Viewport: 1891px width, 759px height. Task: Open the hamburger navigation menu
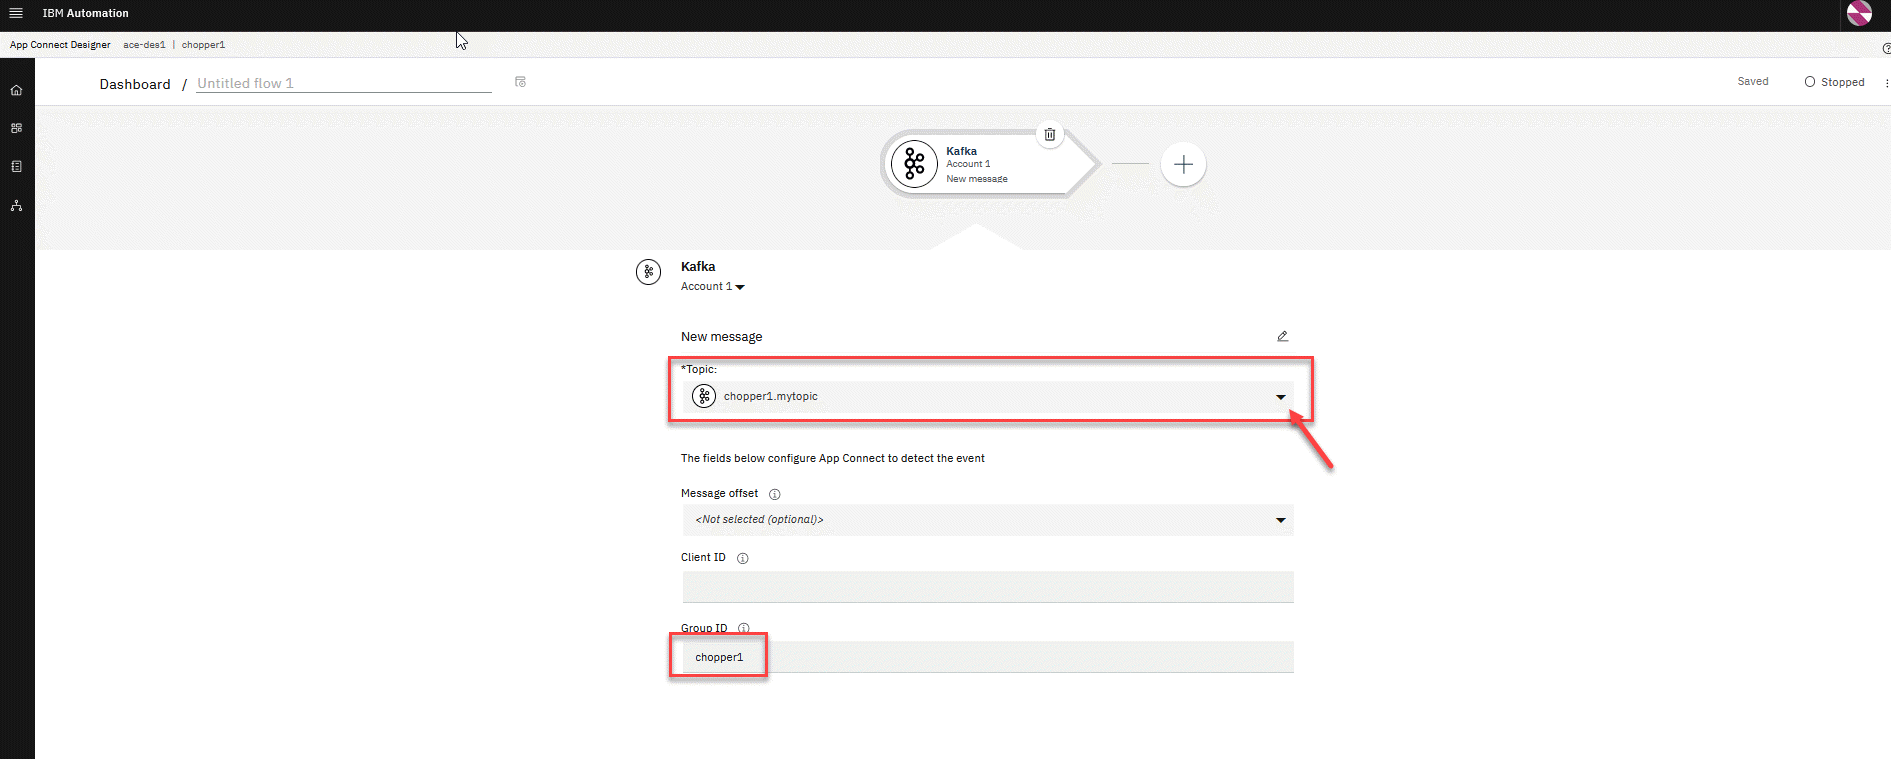pyautogui.click(x=16, y=13)
